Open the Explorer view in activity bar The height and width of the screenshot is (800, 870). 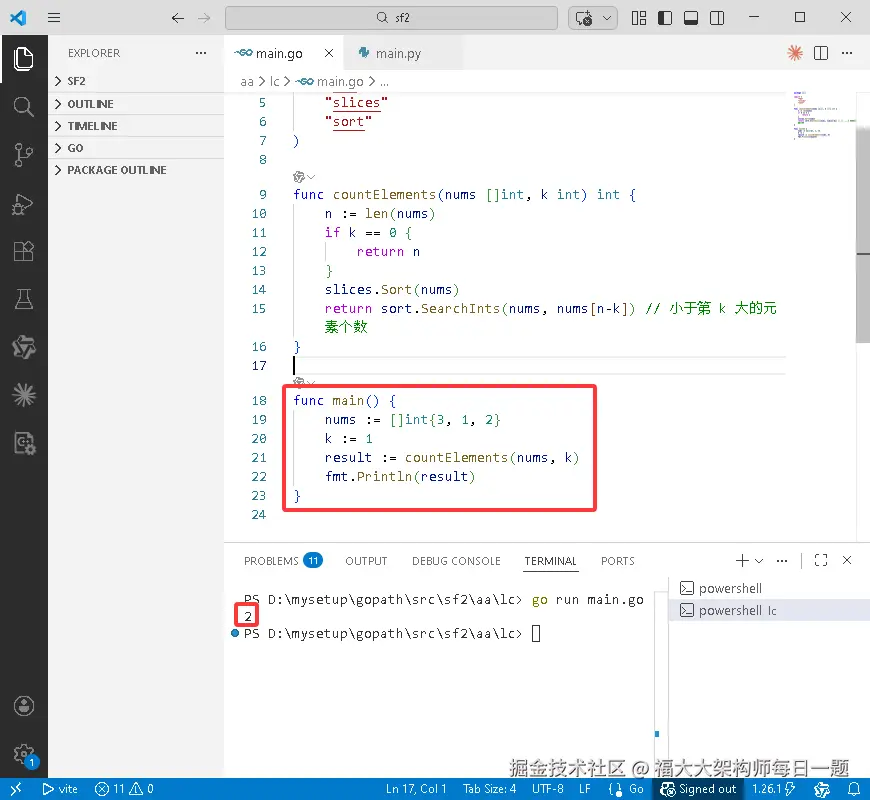point(23,59)
